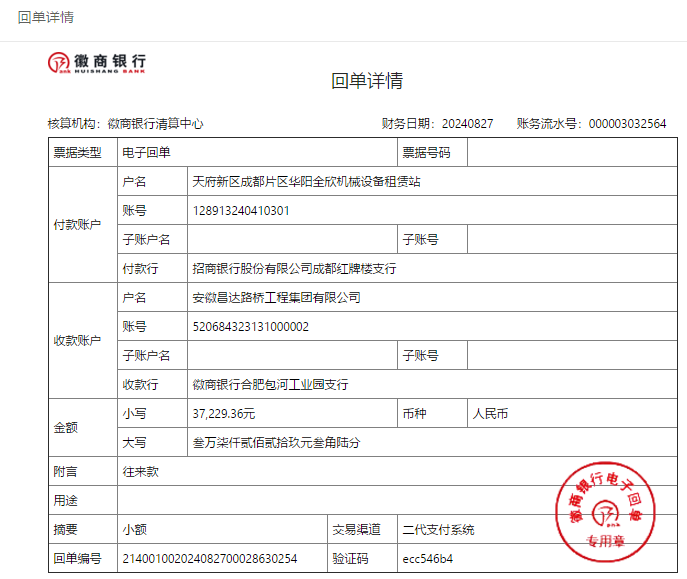Click the top-left 回单详情 page header
687x579 pixels.
point(46,18)
